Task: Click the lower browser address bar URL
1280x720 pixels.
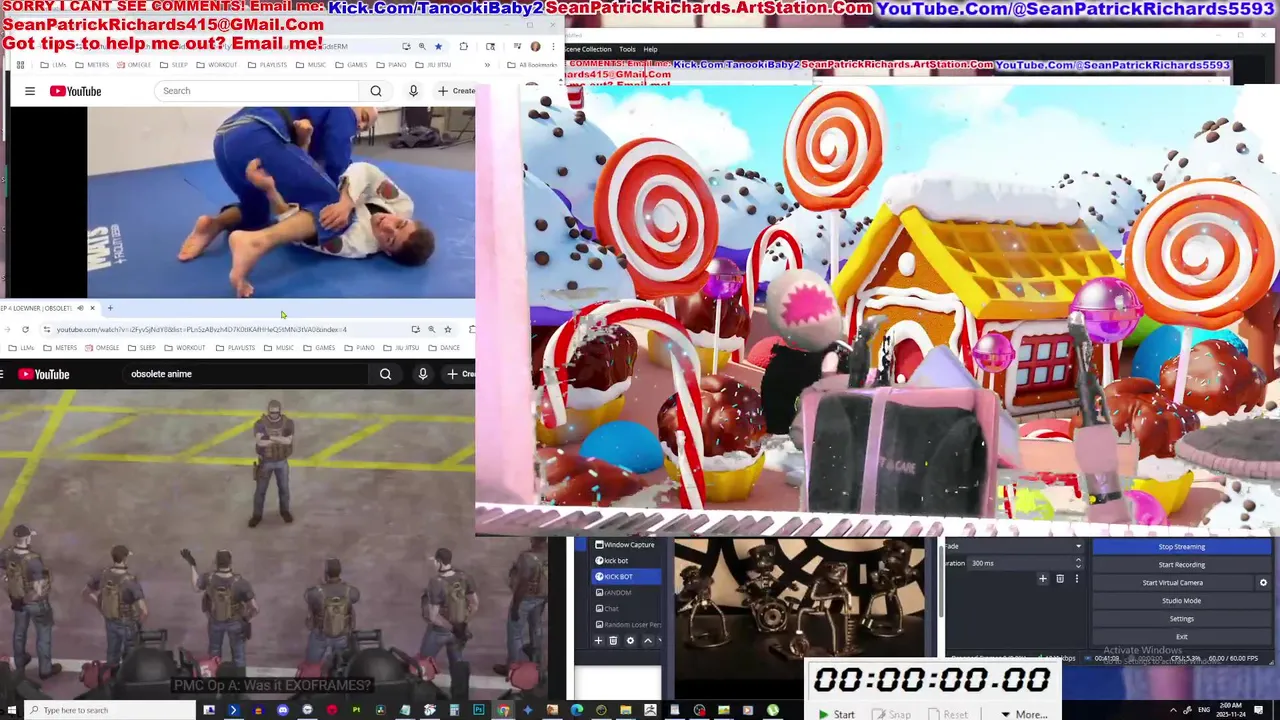Action: 201,329
